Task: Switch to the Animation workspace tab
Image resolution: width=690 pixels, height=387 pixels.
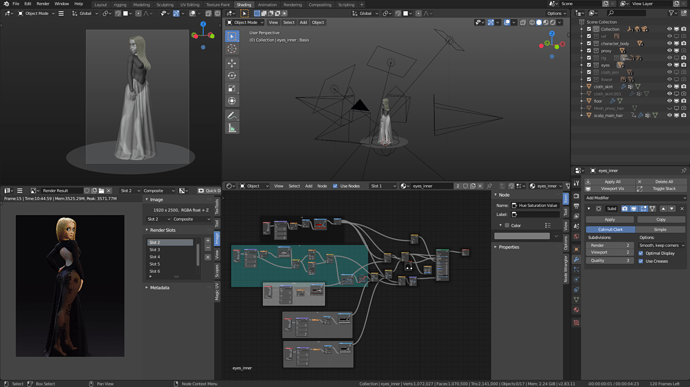Action: coord(267,4)
